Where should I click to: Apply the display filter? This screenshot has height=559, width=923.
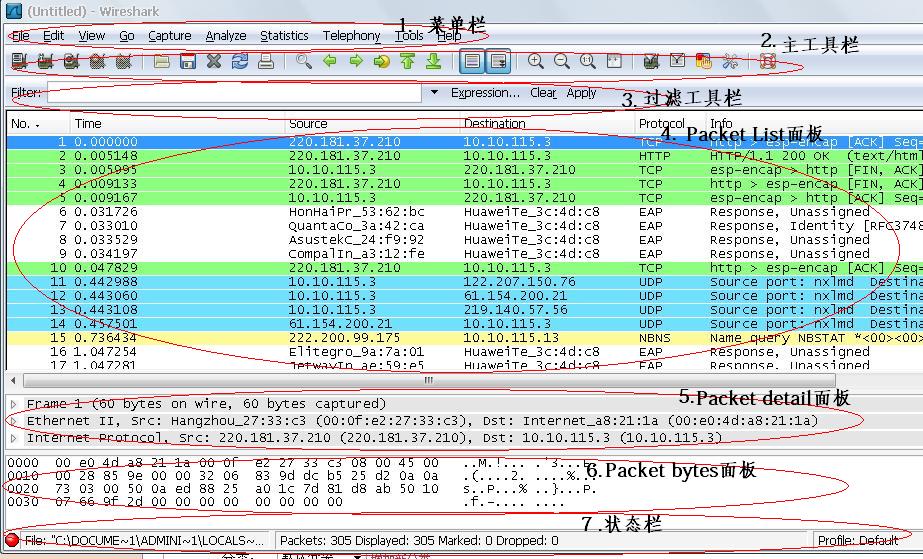(582, 93)
